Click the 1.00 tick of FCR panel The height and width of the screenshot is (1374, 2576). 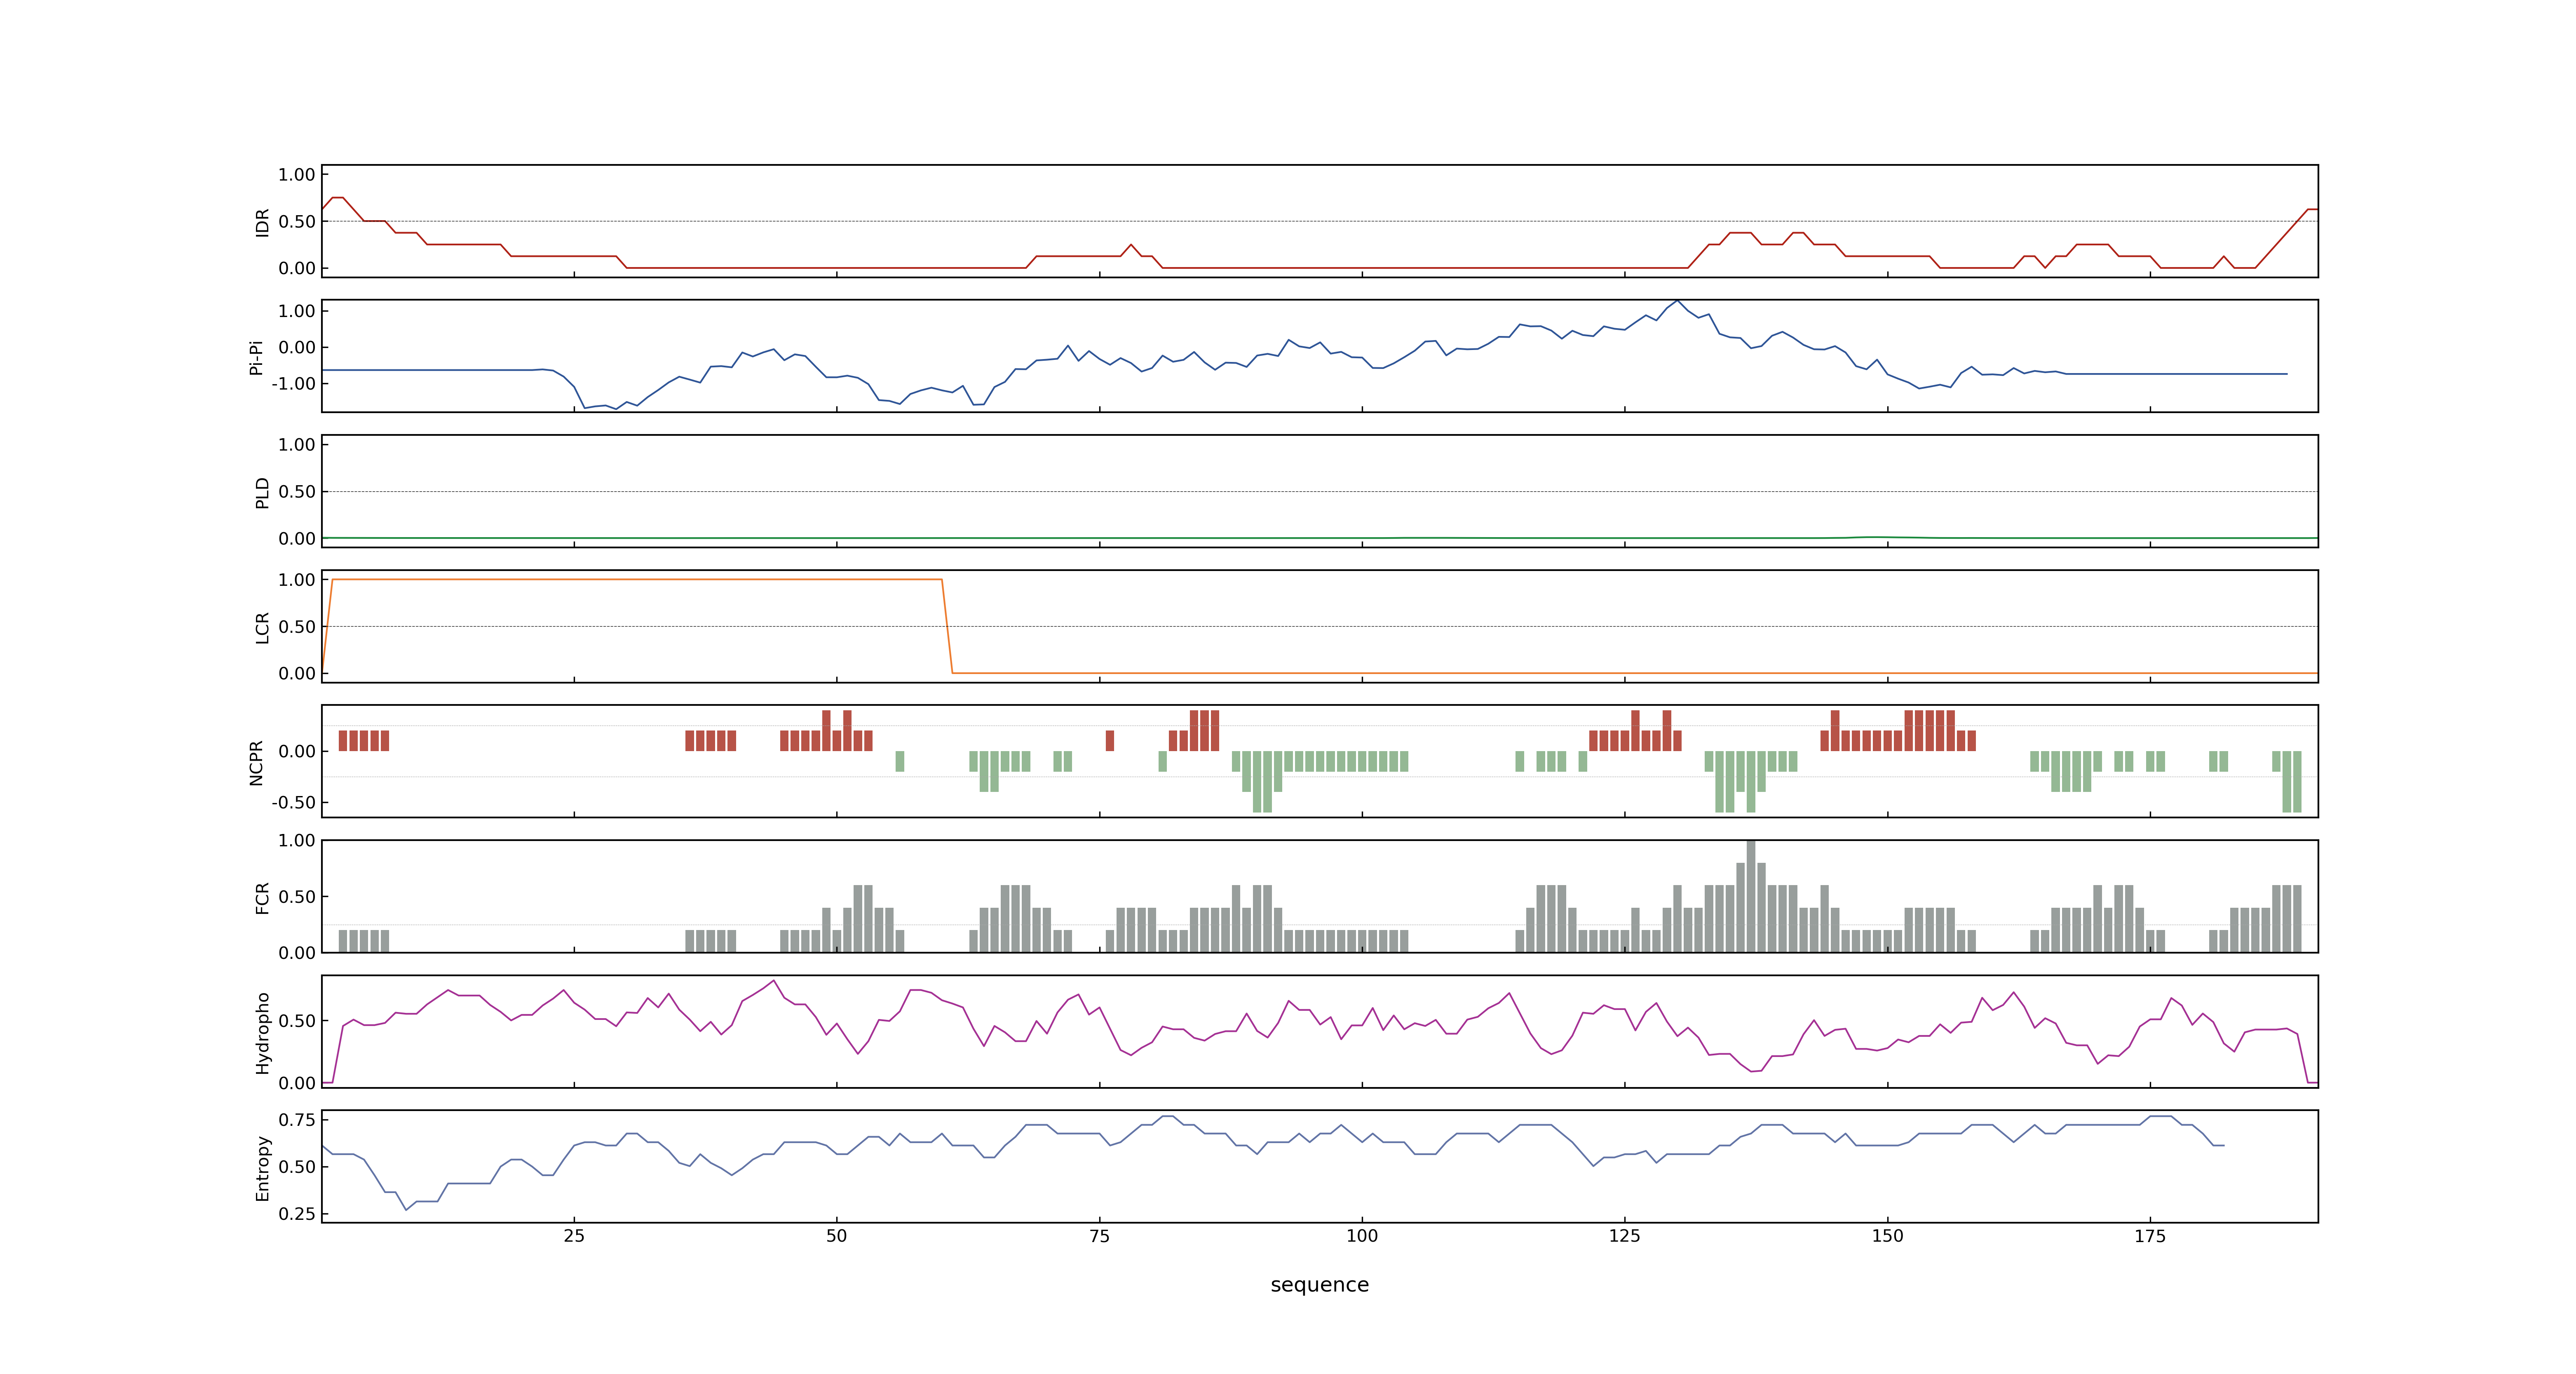[297, 841]
